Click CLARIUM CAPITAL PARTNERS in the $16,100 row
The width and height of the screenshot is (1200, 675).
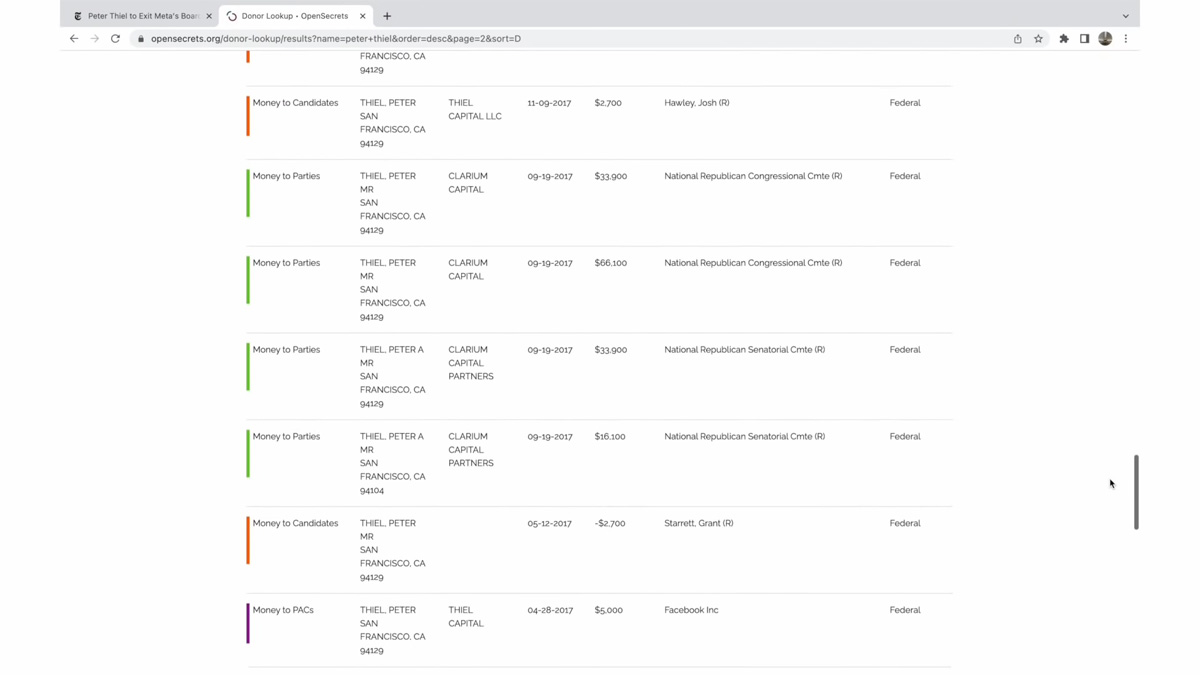tap(471, 450)
